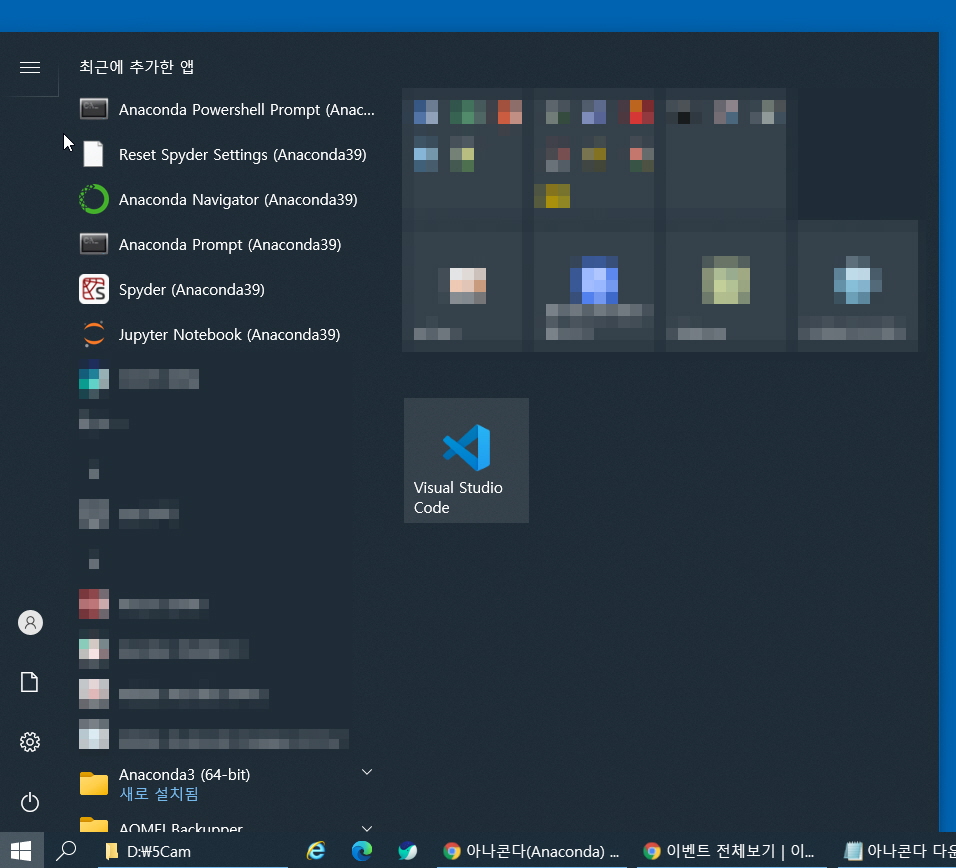Click the Anaconda3 (64-bit) folder icon
Screen dimensions: 956x868
(x=94, y=783)
